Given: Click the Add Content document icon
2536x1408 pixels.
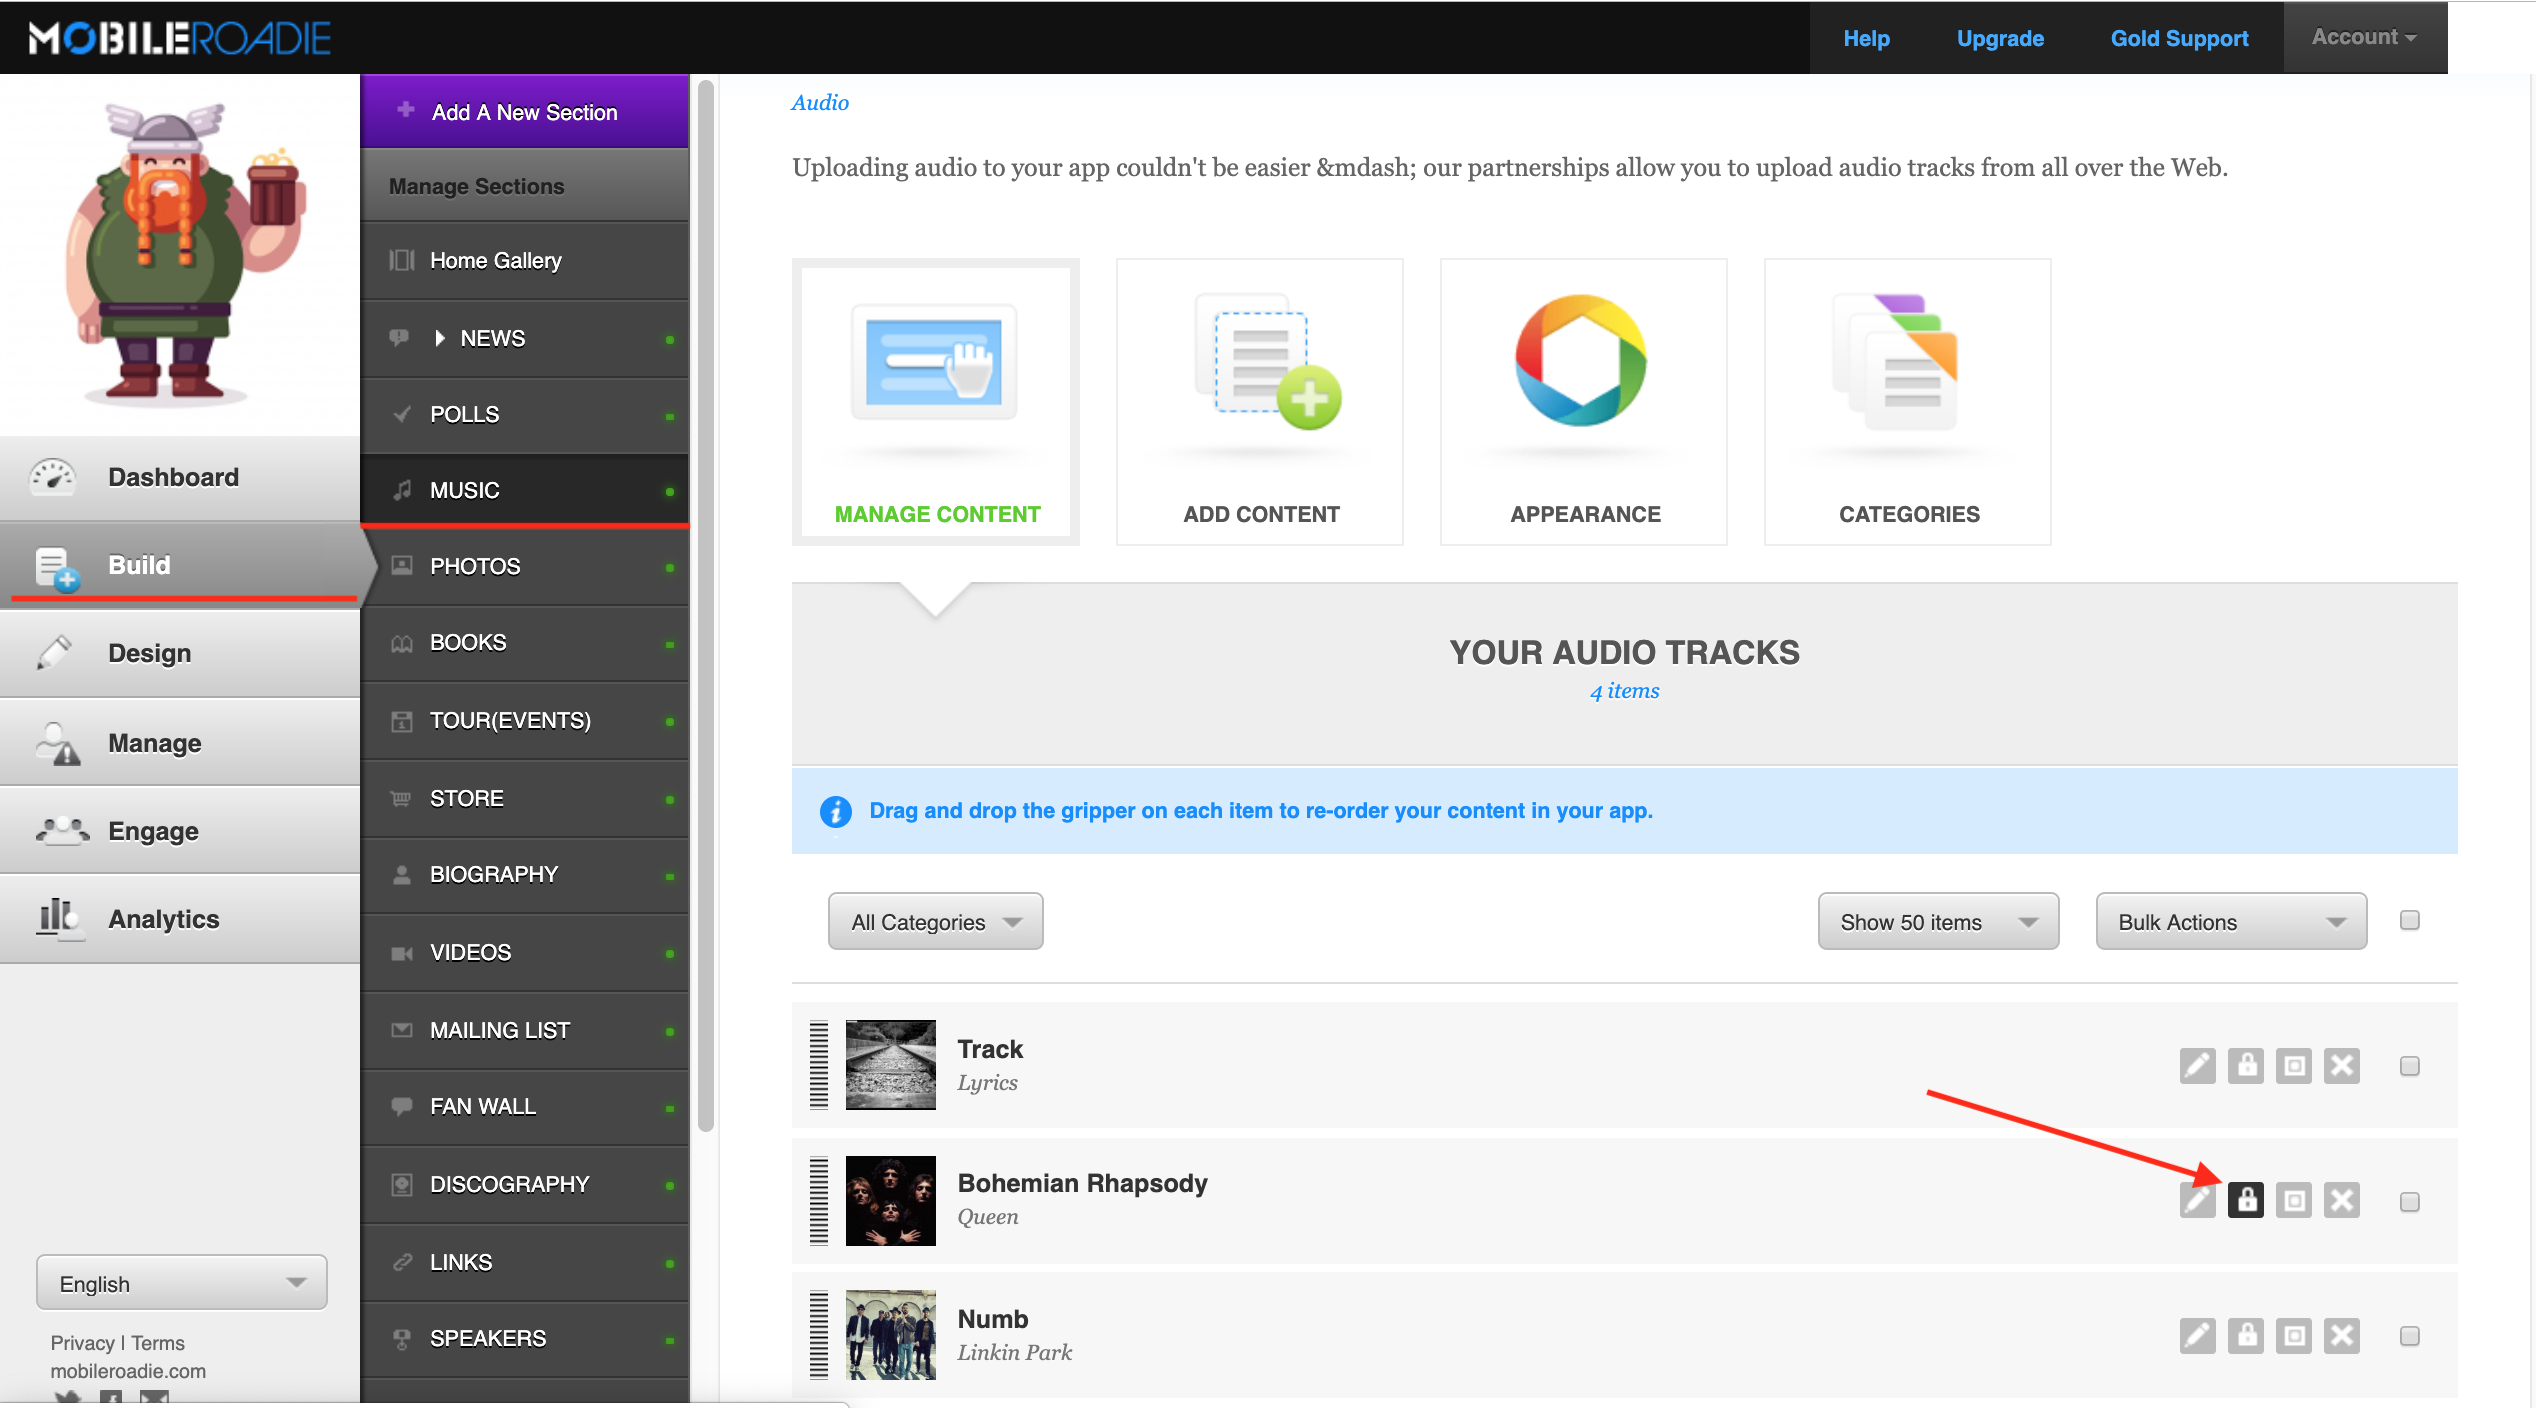Looking at the screenshot, I should pos(1268,362).
